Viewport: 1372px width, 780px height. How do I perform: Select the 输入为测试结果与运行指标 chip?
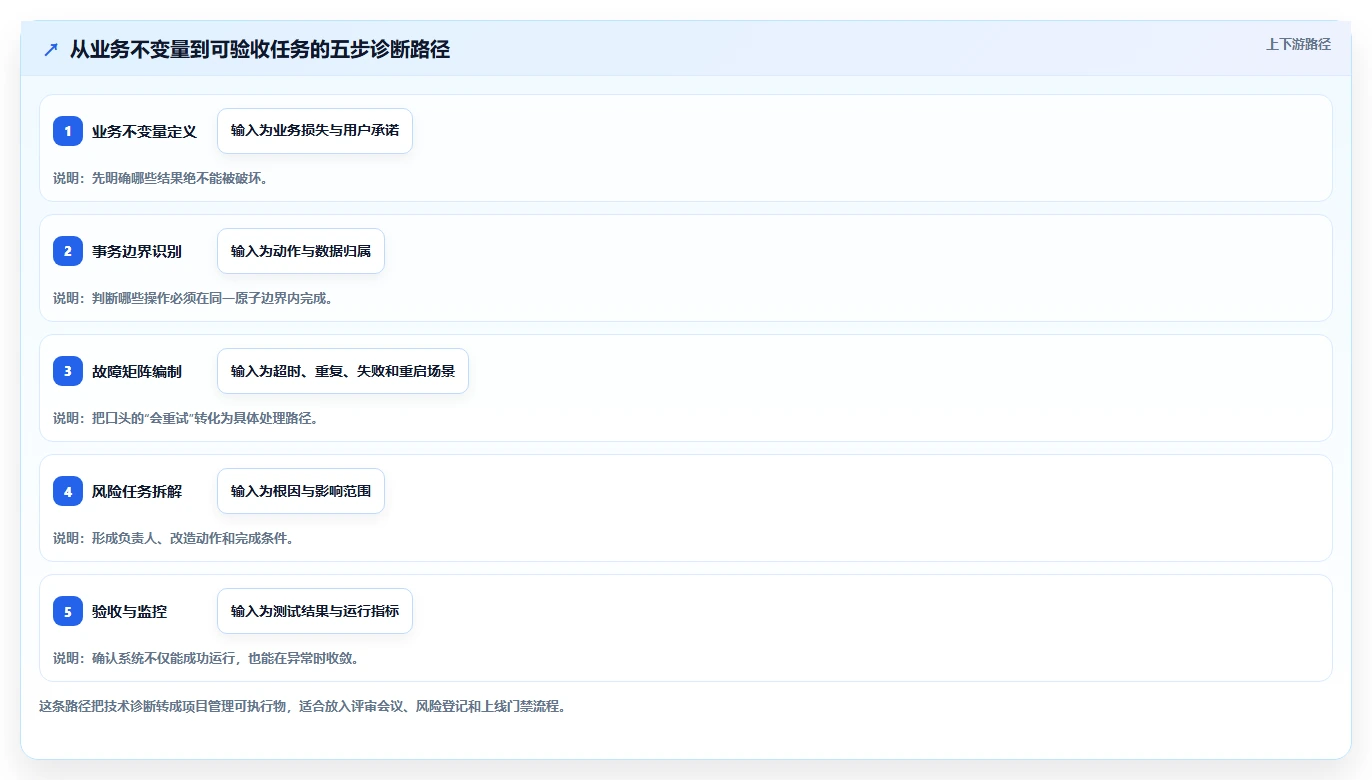point(315,611)
